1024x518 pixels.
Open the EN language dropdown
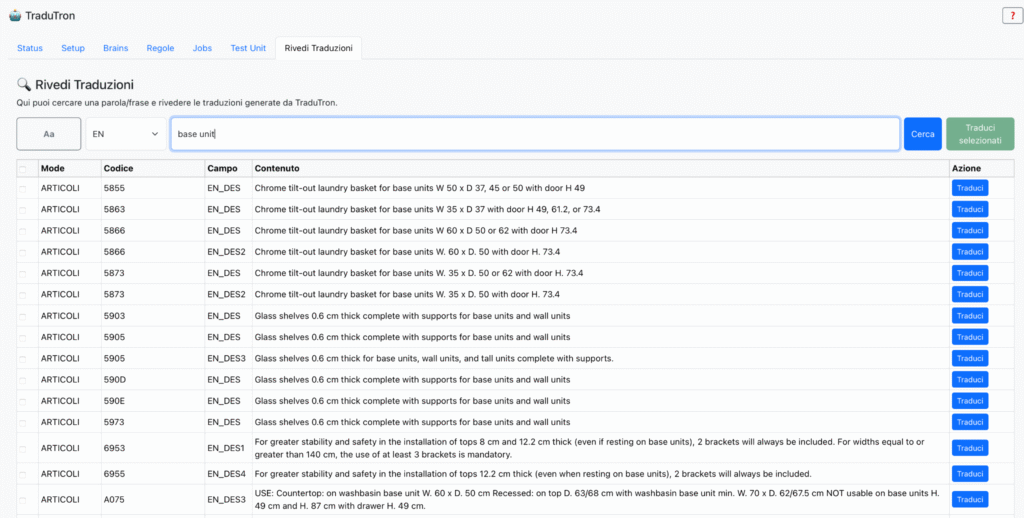pyautogui.click(x=126, y=134)
